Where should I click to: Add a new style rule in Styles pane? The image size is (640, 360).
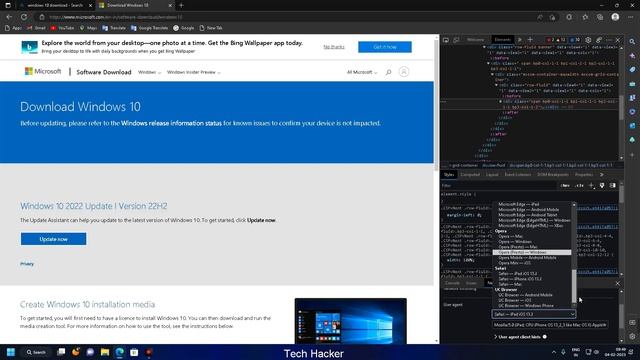(591, 185)
